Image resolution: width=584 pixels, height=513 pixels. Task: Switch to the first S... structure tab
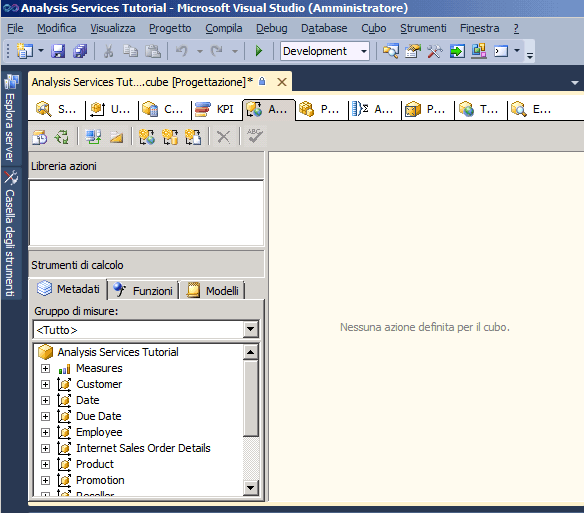point(56,110)
